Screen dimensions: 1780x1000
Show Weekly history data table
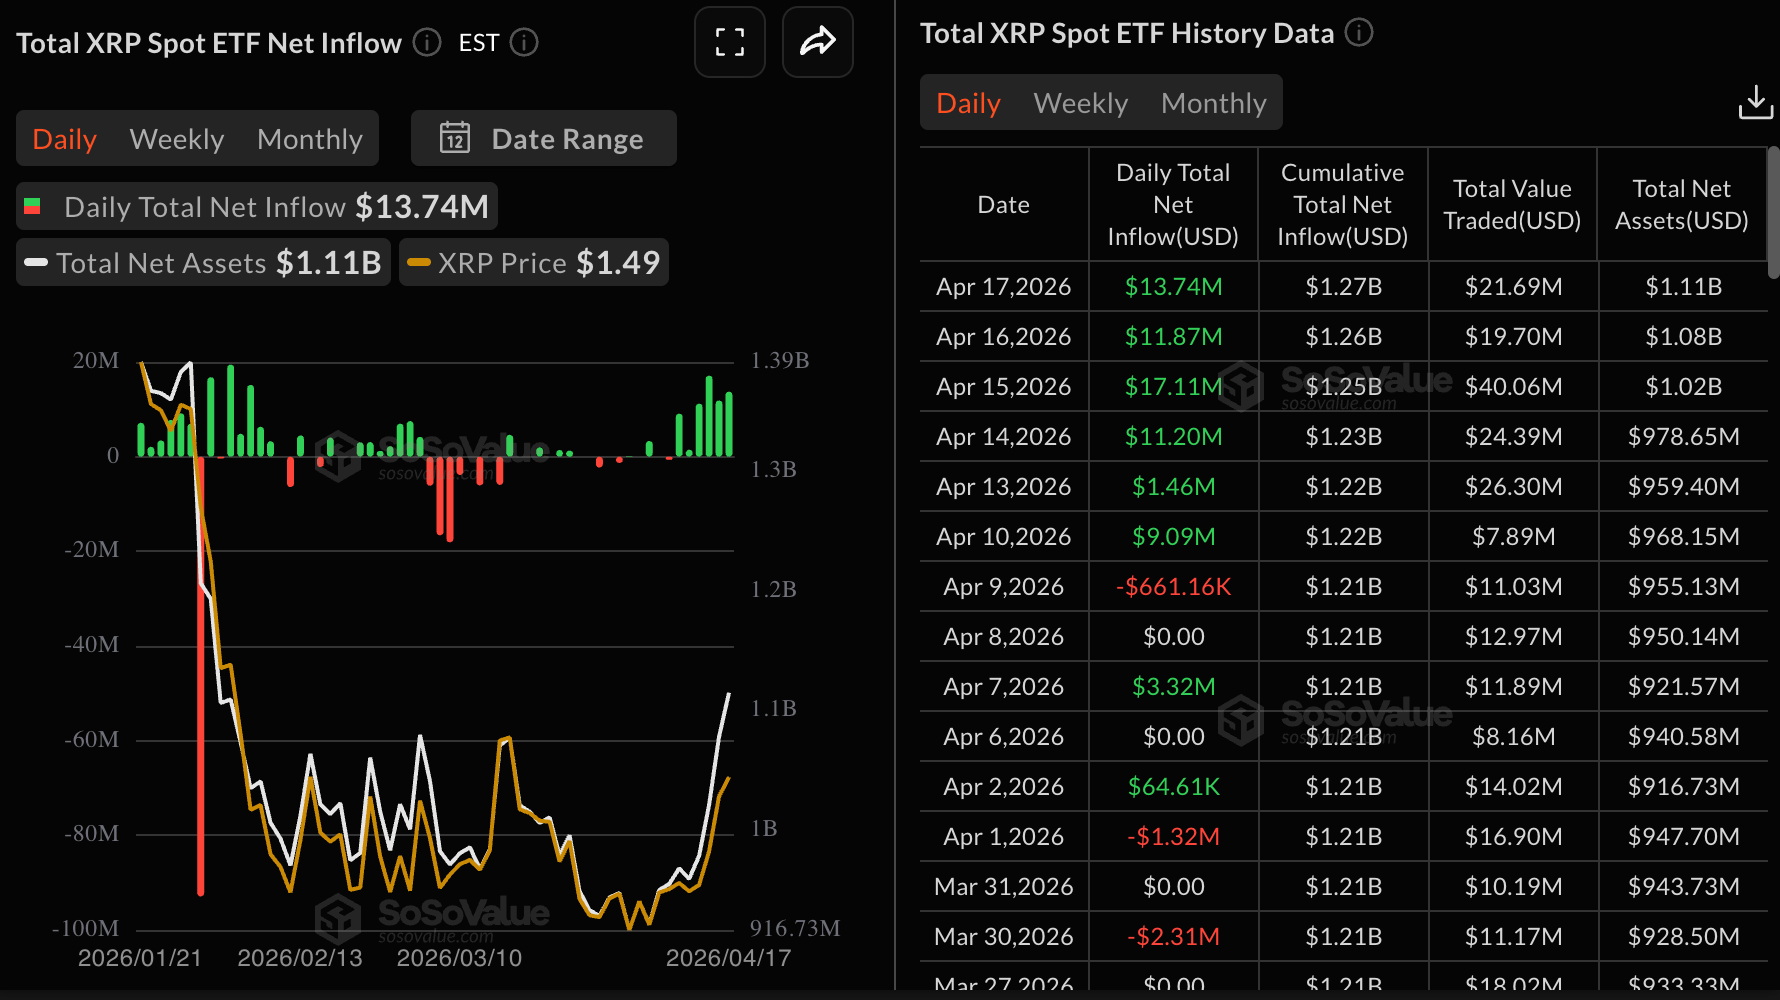point(1080,103)
